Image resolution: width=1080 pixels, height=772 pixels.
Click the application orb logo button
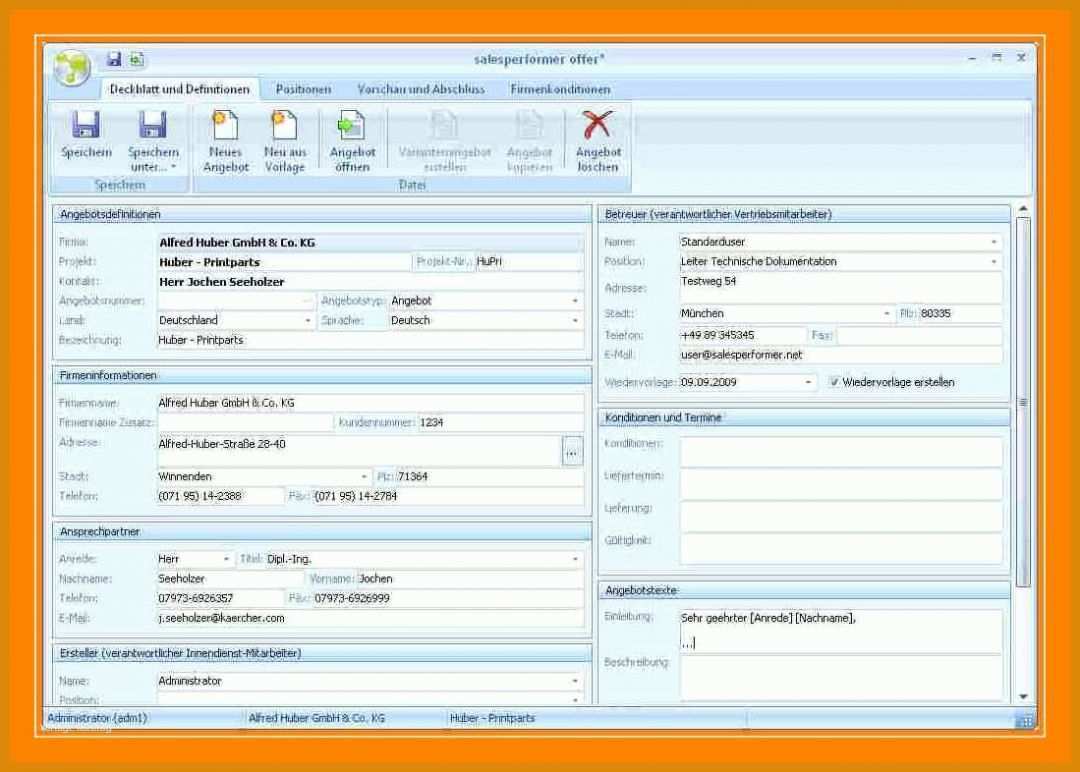coord(72,67)
